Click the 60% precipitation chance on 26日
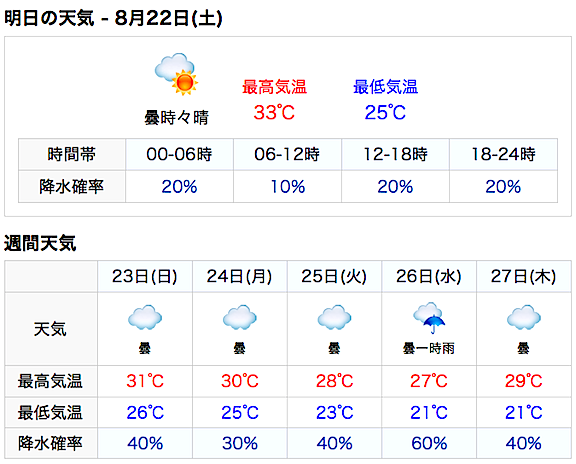Viewport: 576px width, 464px height. pos(429,443)
